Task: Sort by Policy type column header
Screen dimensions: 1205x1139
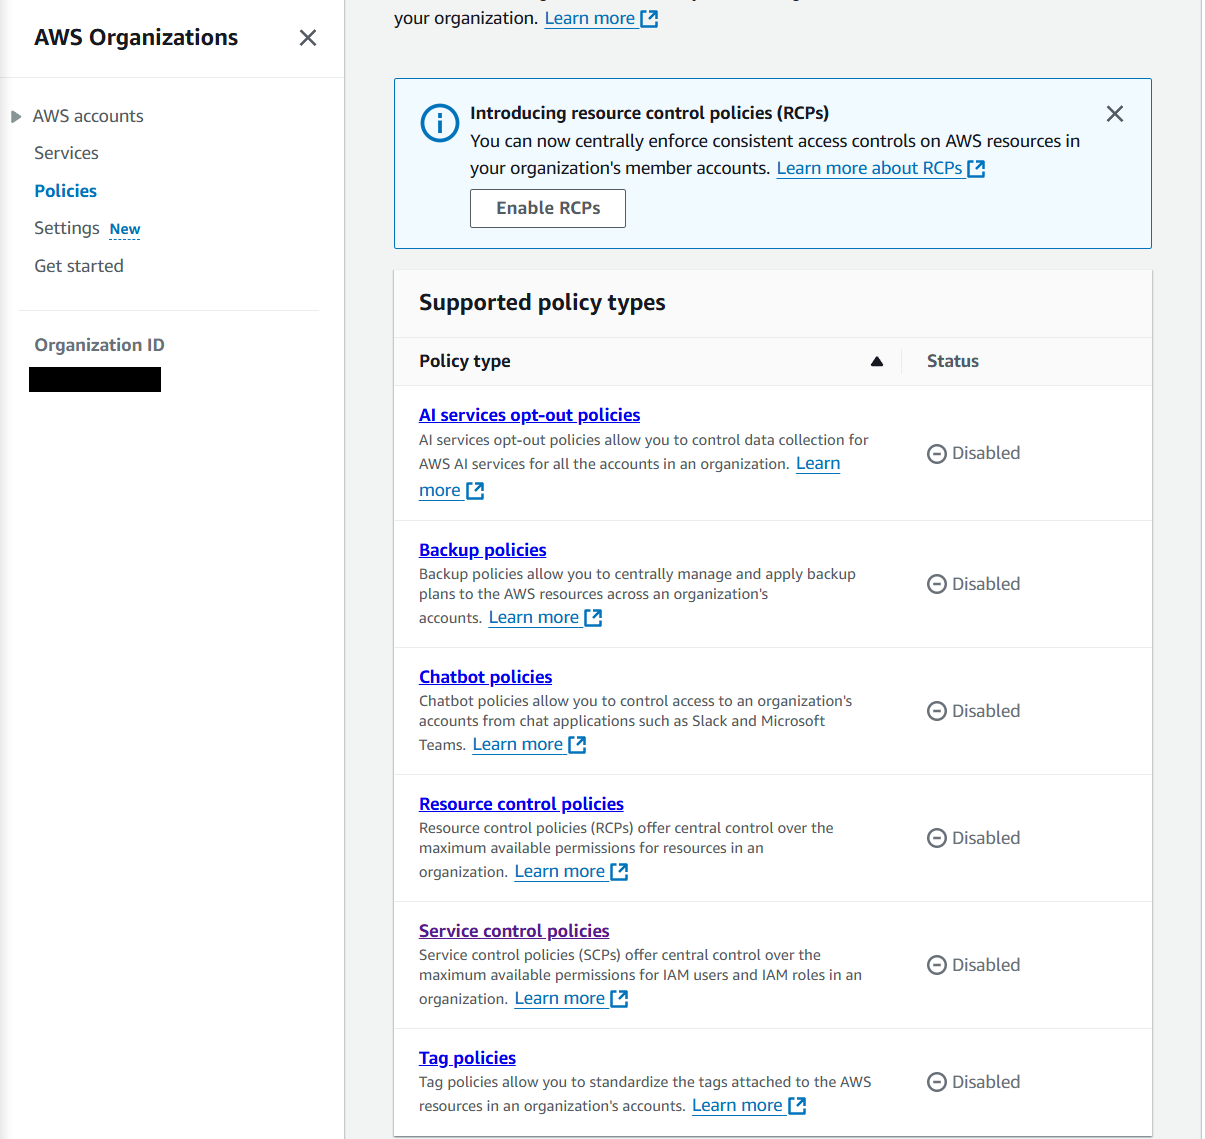Action: (464, 361)
